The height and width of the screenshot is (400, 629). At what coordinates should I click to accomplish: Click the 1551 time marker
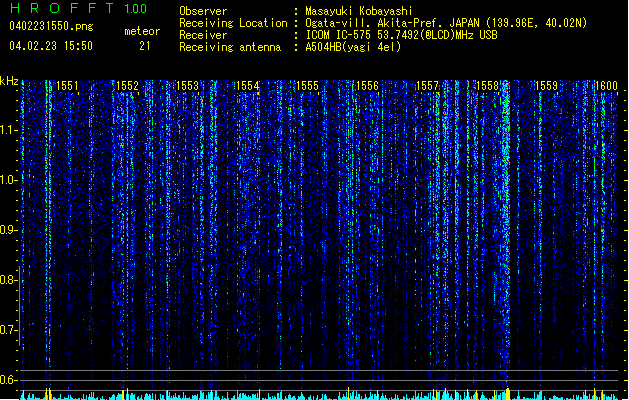67,86
